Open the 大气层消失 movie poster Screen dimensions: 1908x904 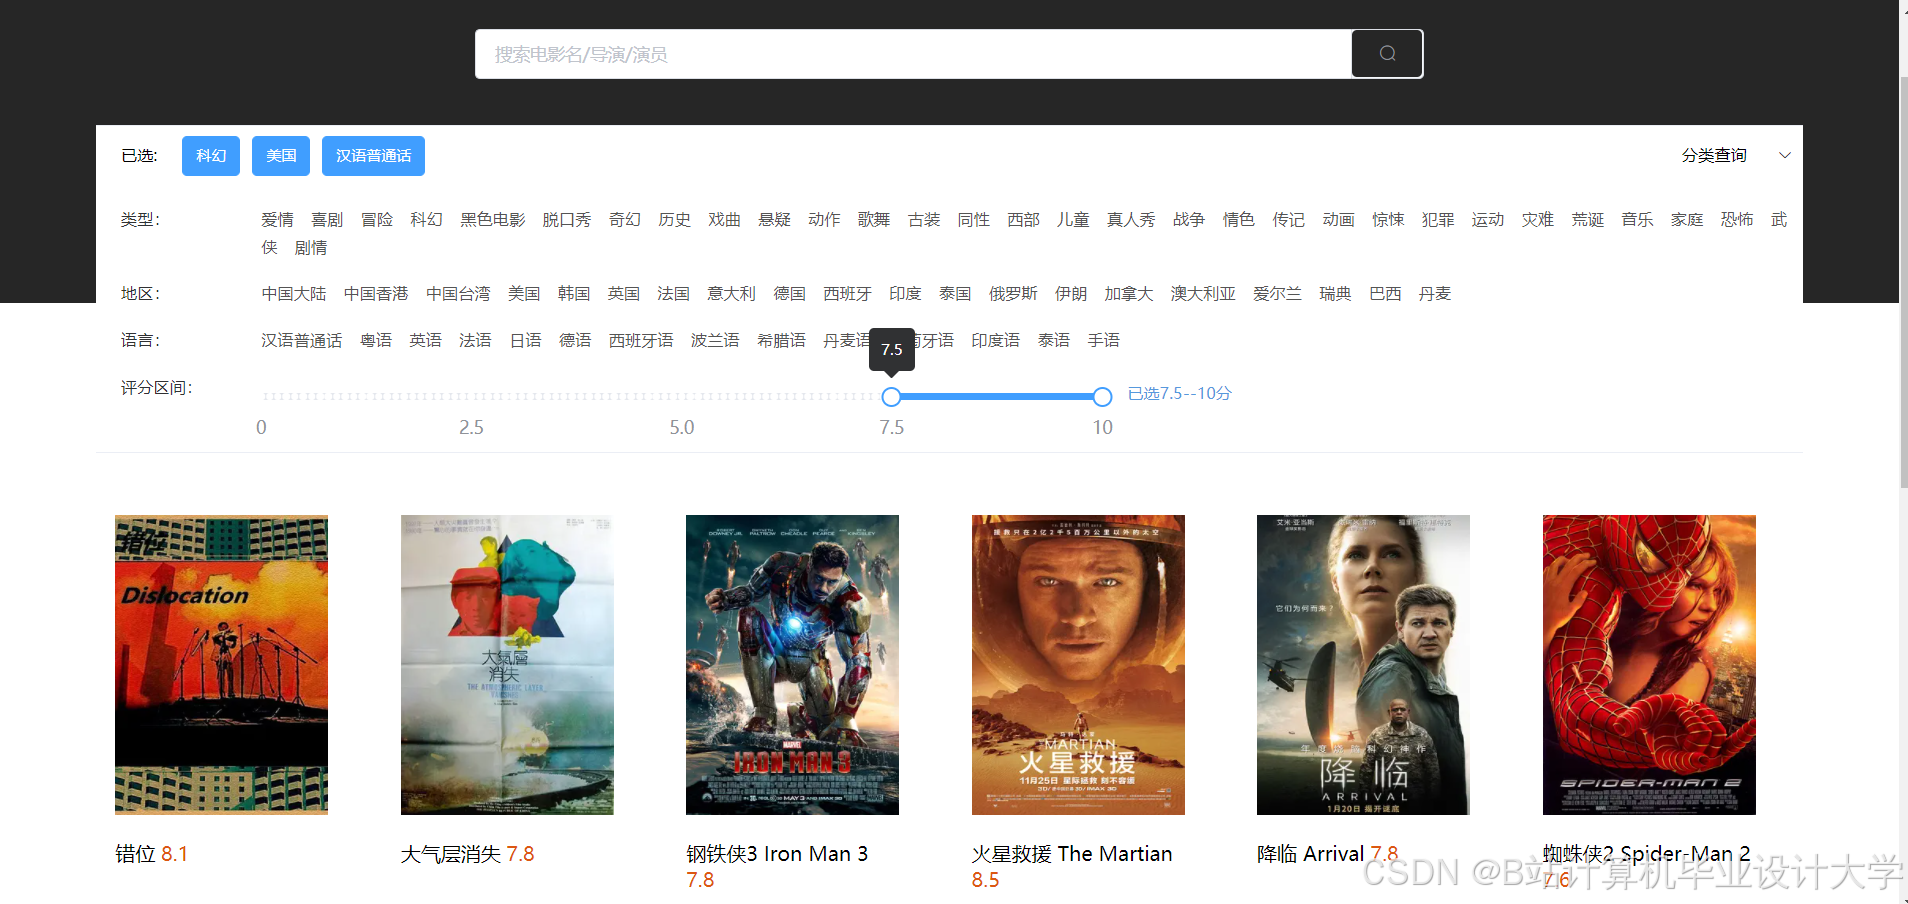(x=507, y=665)
